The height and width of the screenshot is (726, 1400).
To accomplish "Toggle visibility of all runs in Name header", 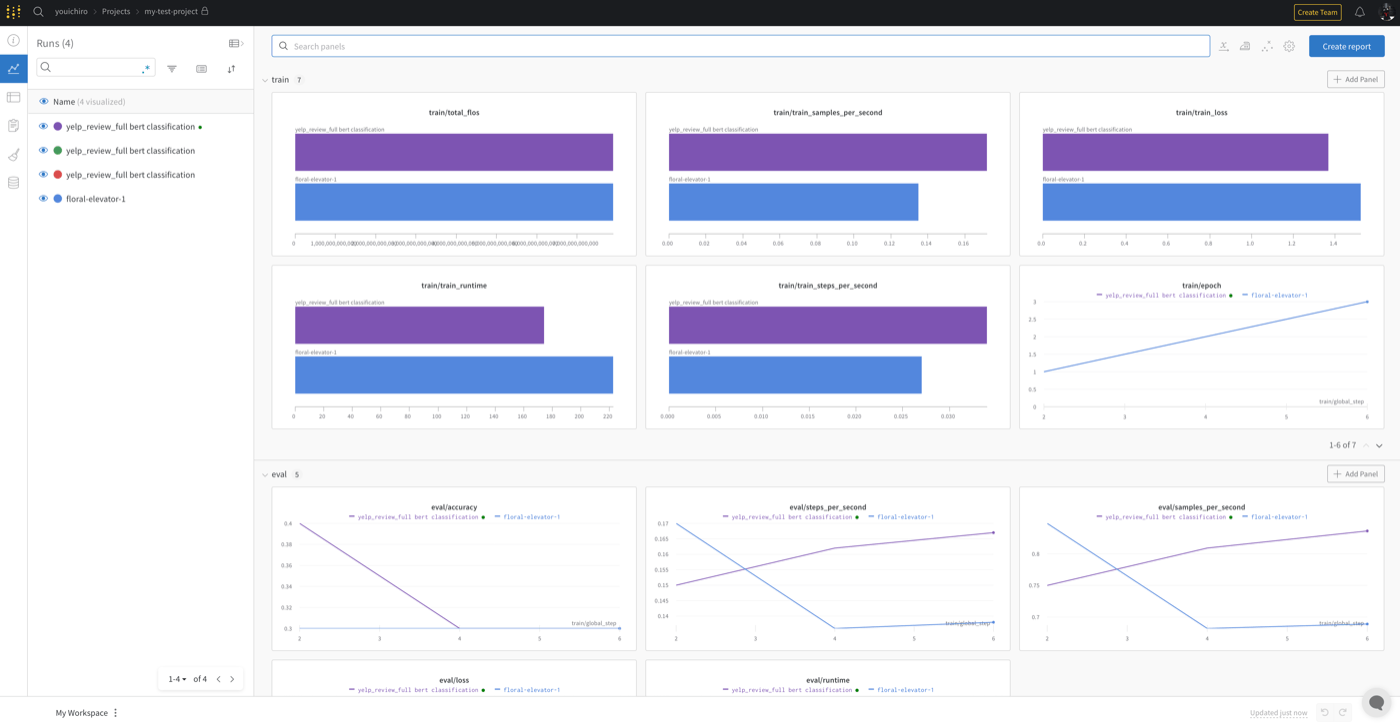I will click(44, 101).
